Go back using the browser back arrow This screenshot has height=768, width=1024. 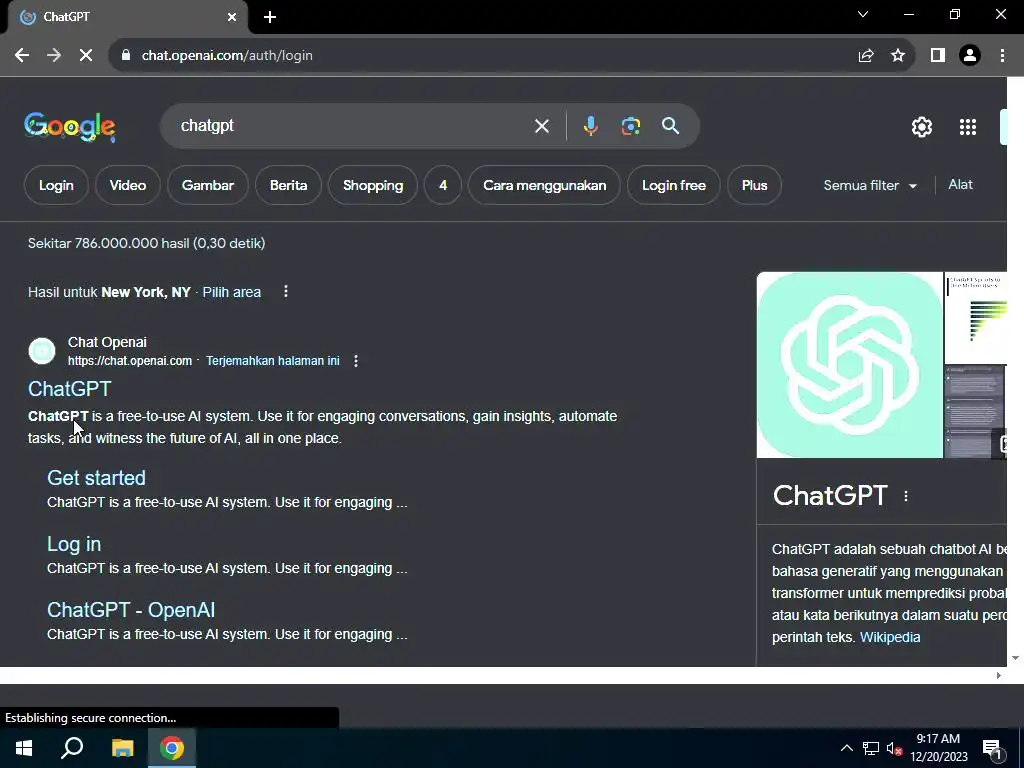pos(22,56)
